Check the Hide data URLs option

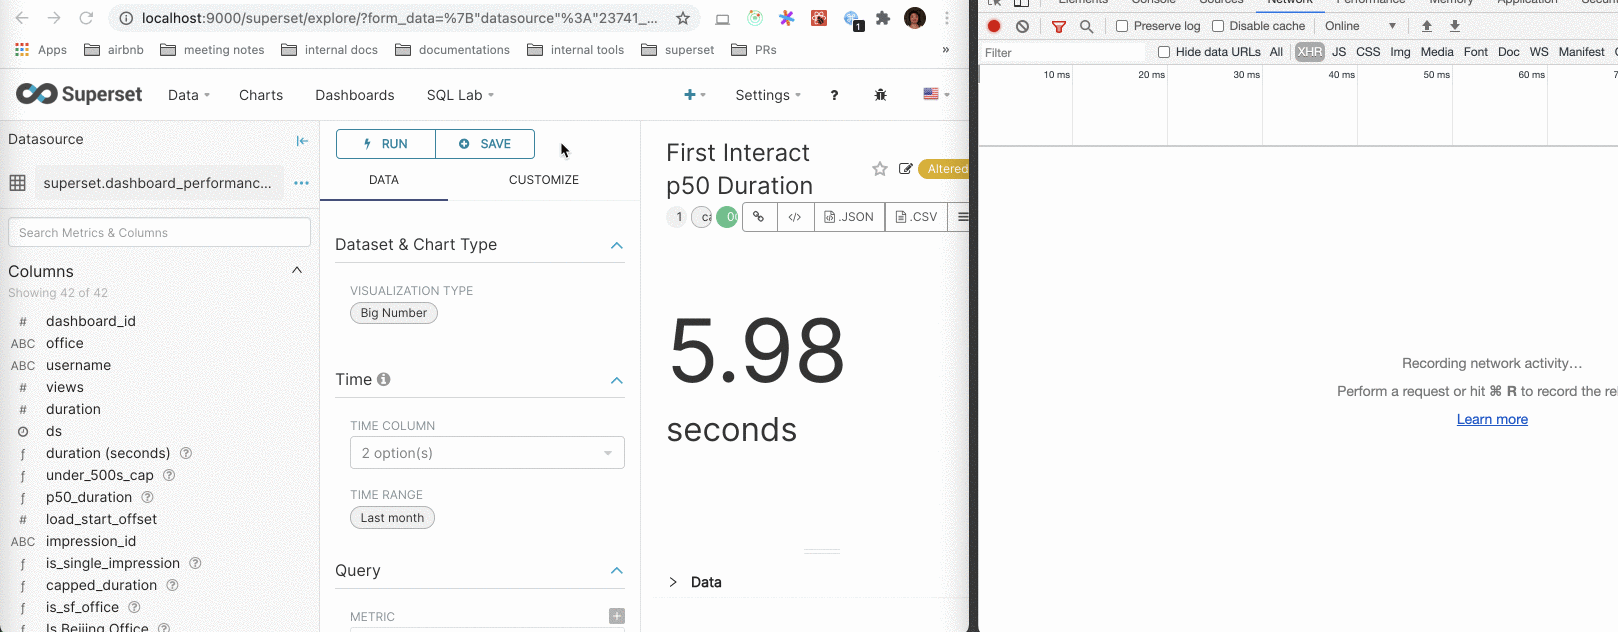pos(1164,52)
